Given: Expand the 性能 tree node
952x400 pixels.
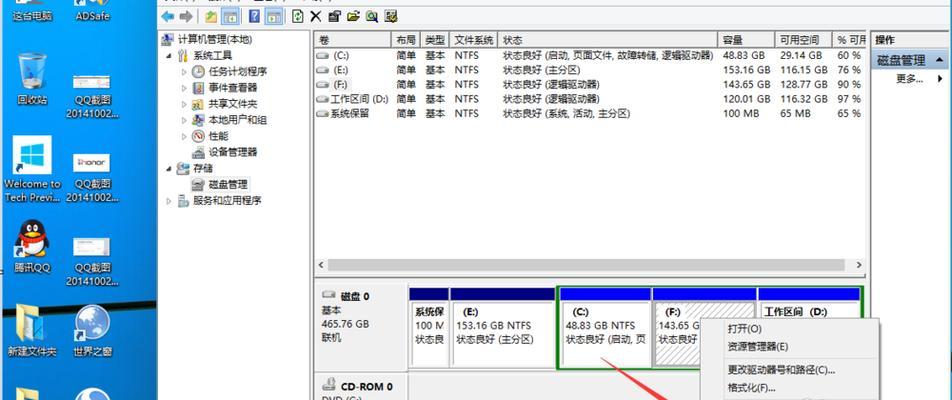Looking at the screenshot, I should 184,137.
